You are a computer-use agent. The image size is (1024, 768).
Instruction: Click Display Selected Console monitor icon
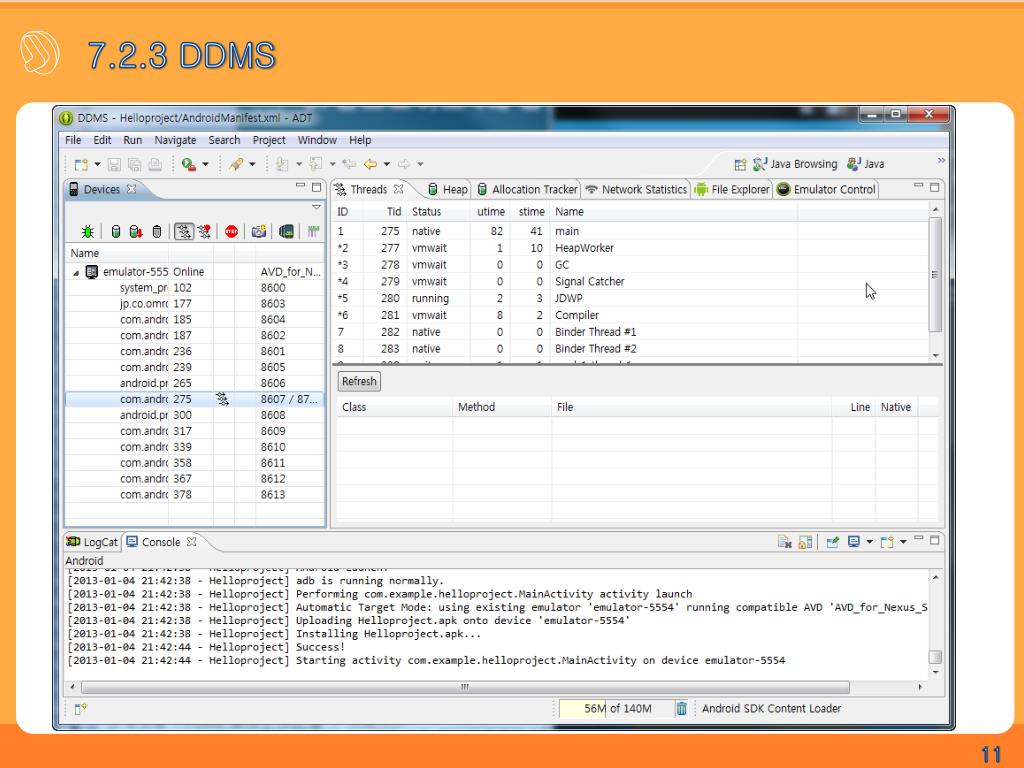pyautogui.click(x=854, y=542)
